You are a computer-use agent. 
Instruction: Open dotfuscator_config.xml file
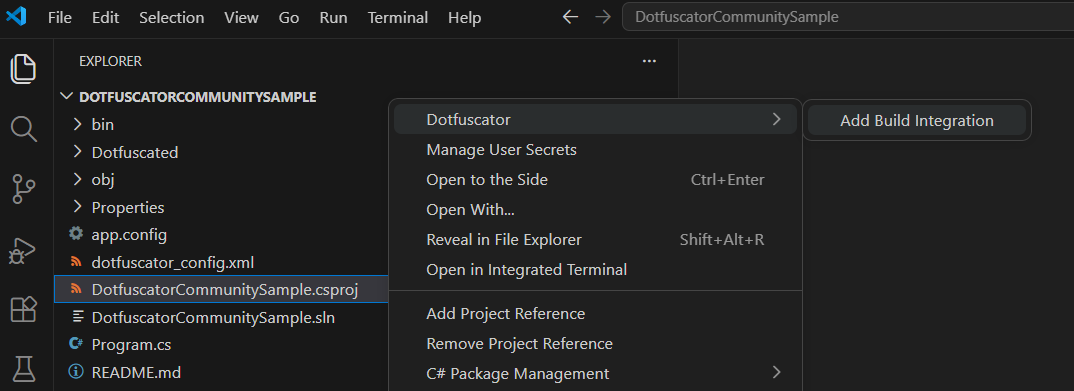(173, 262)
